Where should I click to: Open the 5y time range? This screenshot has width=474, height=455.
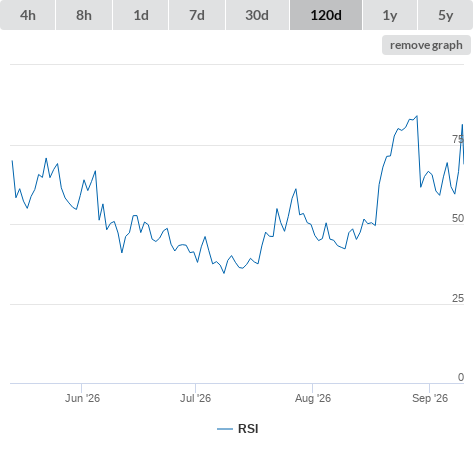click(x=445, y=15)
